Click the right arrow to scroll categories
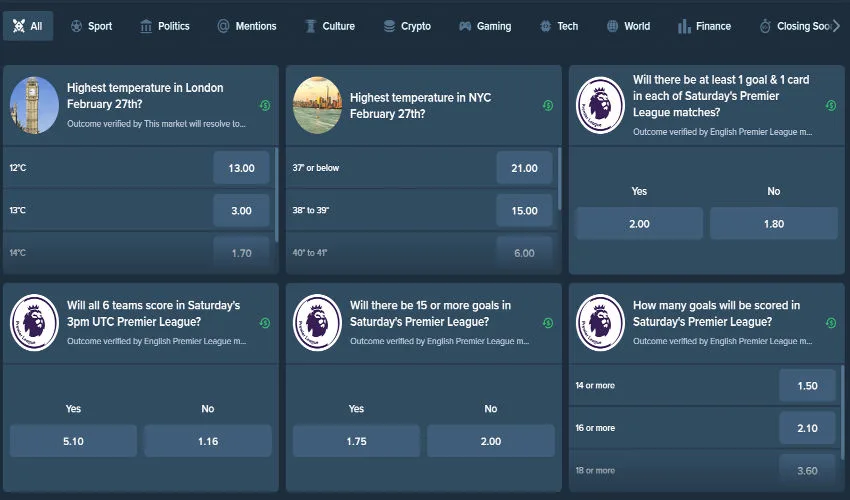The width and height of the screenshot is (850, 500). [836, 26]
